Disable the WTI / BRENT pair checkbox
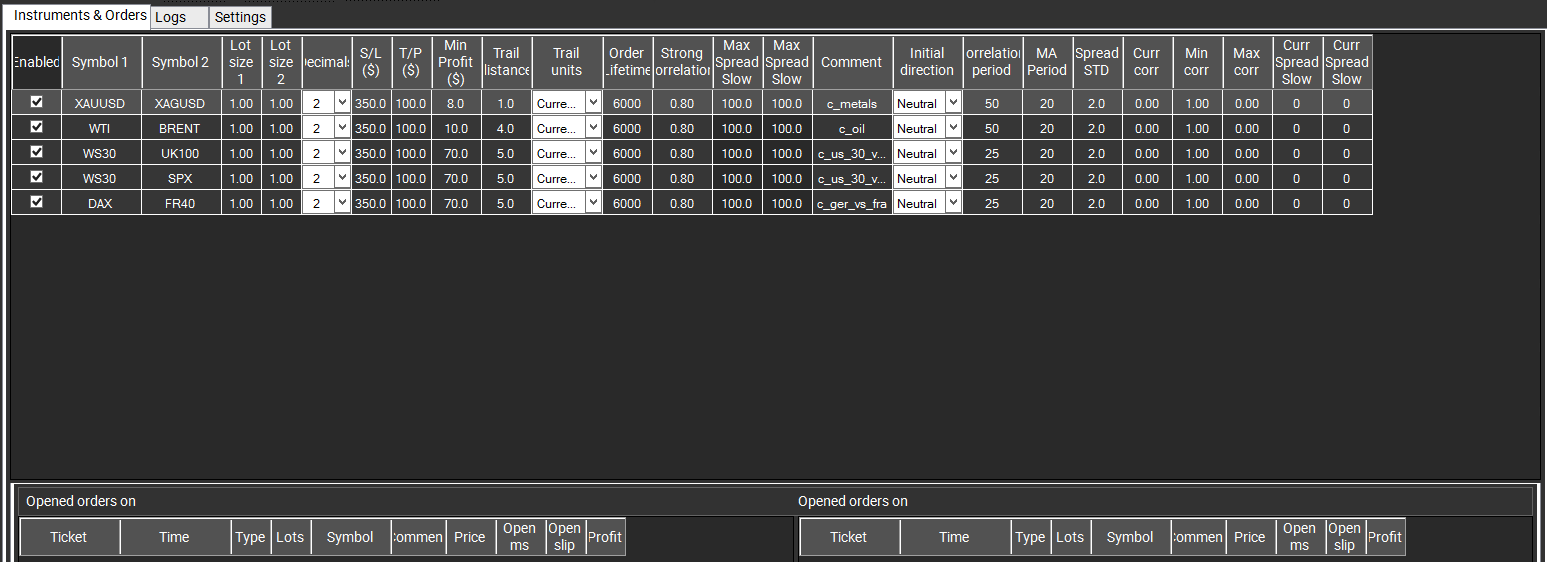This screenshot has height=562, width=1547. [x=37, y=127]
